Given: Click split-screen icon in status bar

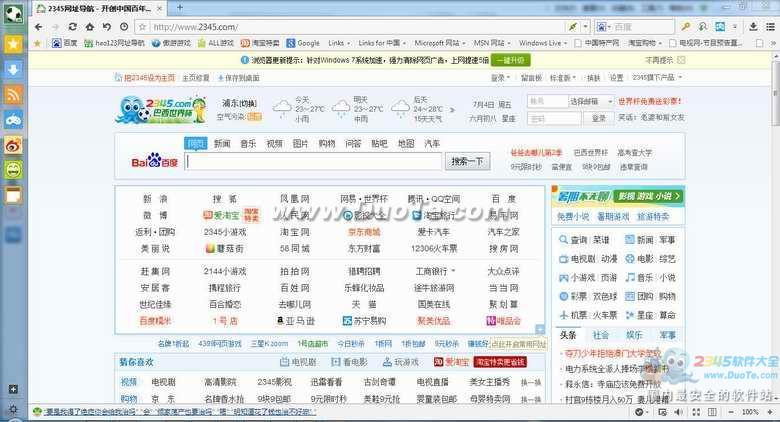Looking at the screenshot, I should (x=712, y=412).
